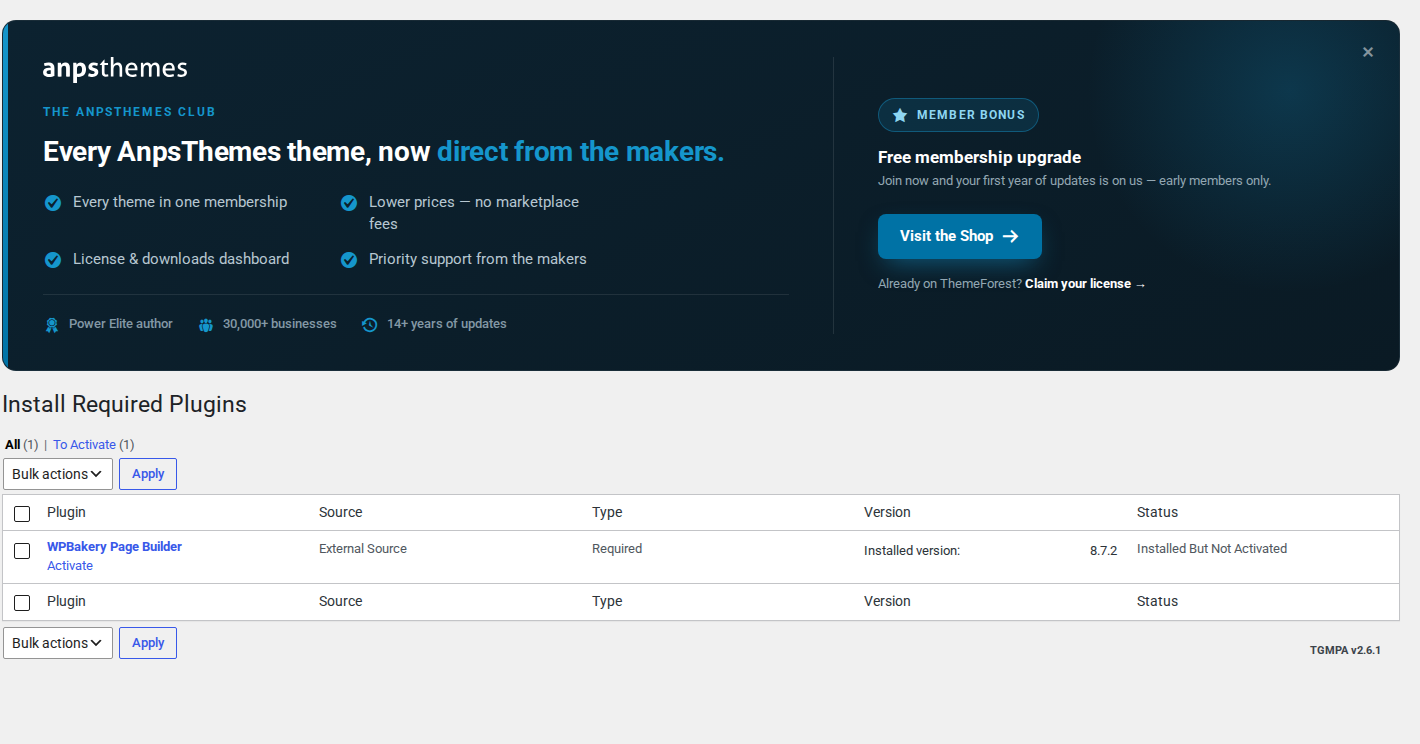Click checkmark icon beside Lower prices
Viewport: 1420px width, 744px height.
point(349,203)
